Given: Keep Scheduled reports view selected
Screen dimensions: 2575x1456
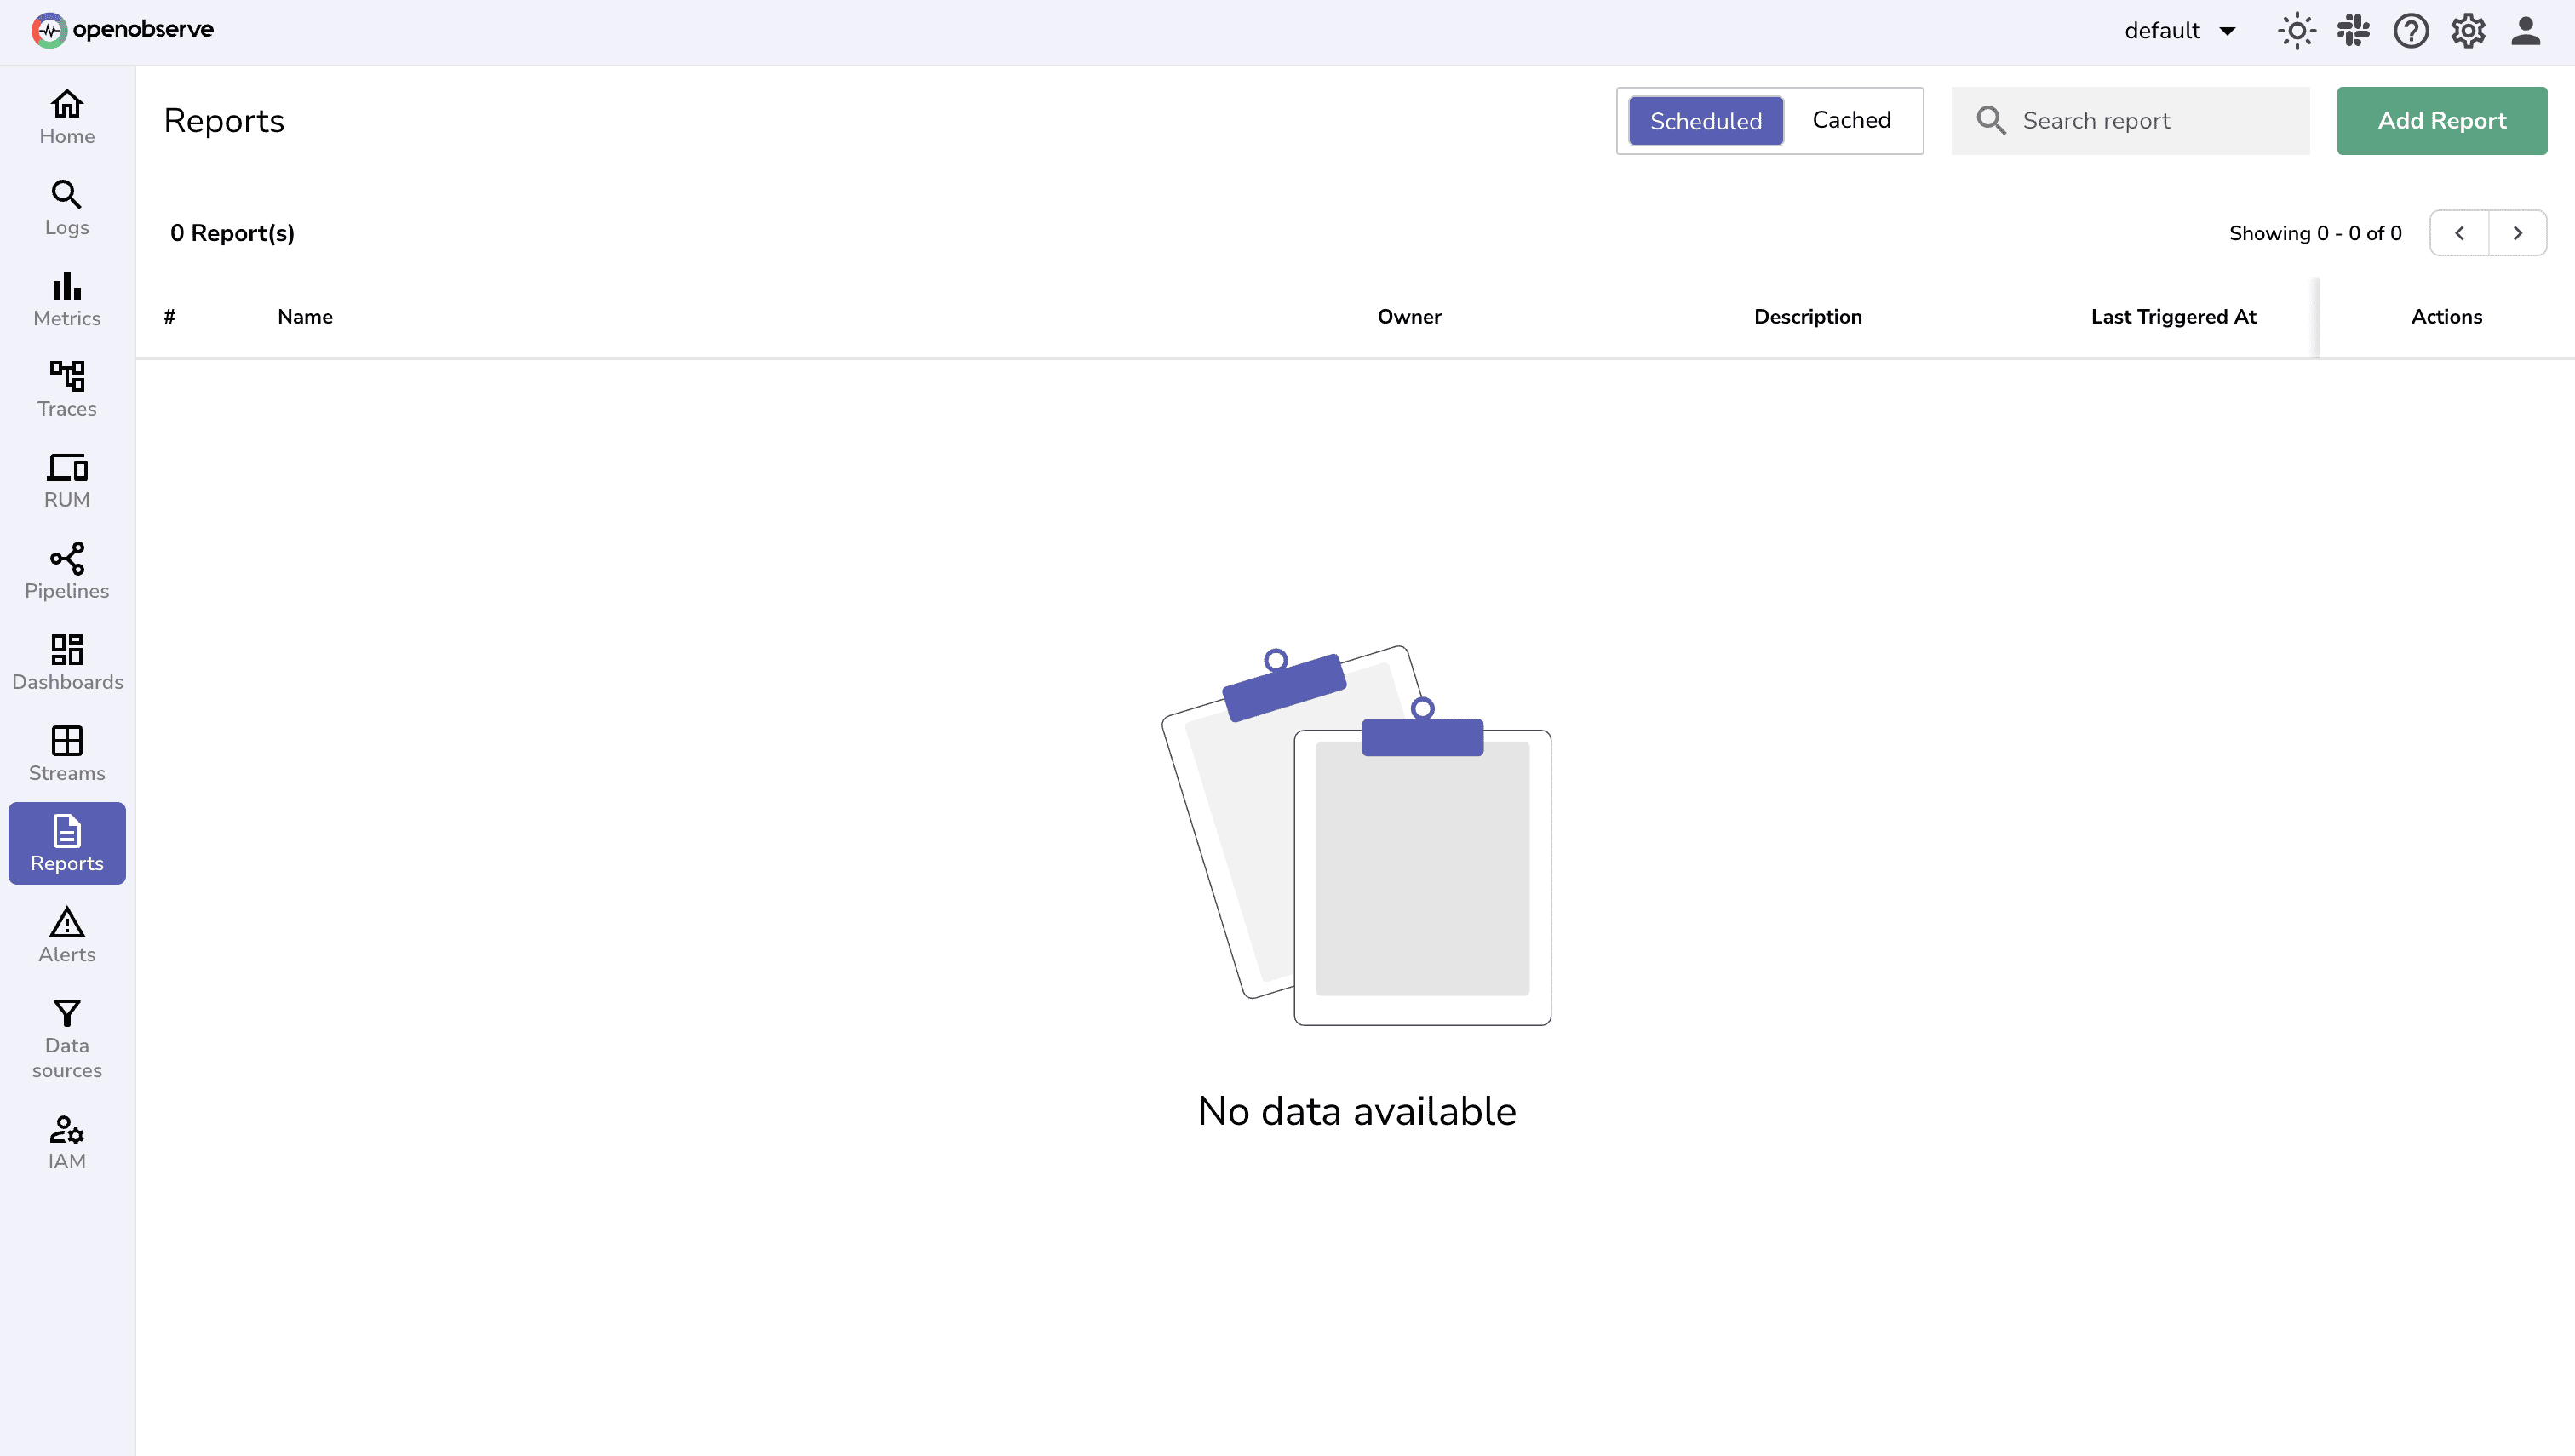Looking at the screenshot, I should [x=1706, y=120].
